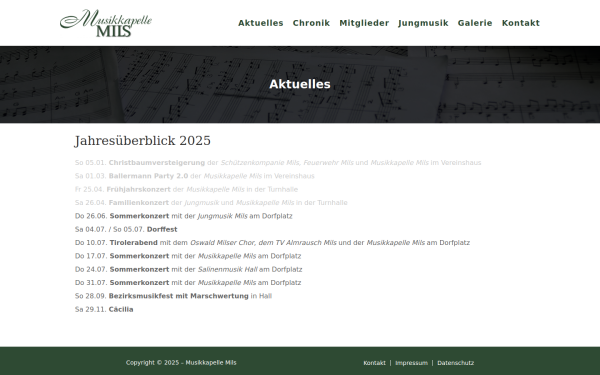The width and height of the screenshot is (600, 375).
Task: Click the Cäcilia event entry
Action: [104, 310]
